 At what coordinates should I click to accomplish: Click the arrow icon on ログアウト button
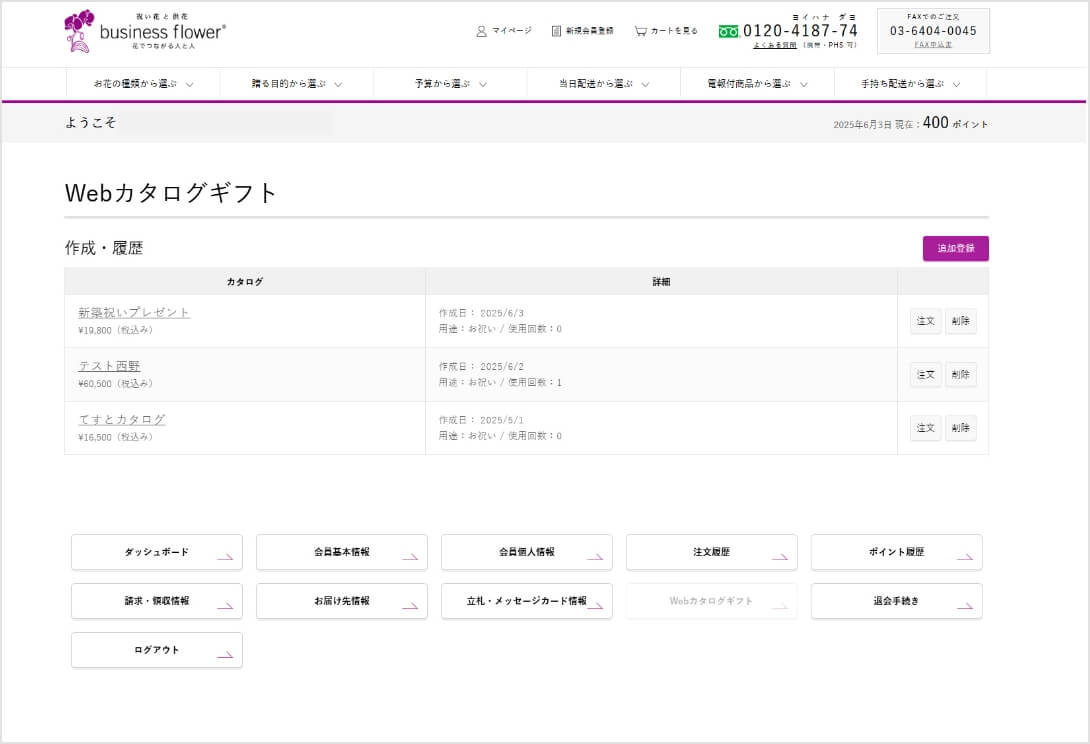[225, 654]
